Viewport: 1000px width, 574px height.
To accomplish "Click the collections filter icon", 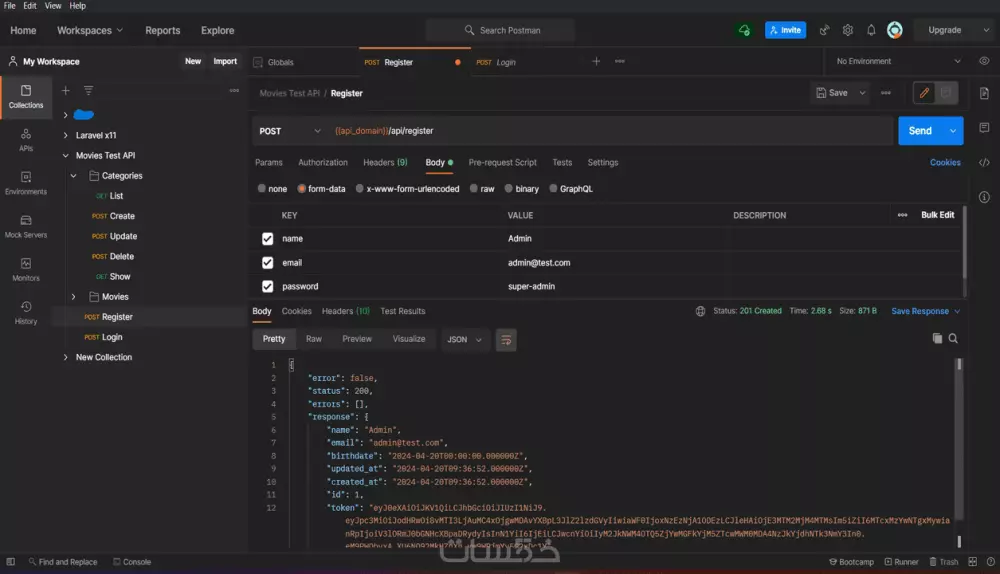I will pos(89,91).
